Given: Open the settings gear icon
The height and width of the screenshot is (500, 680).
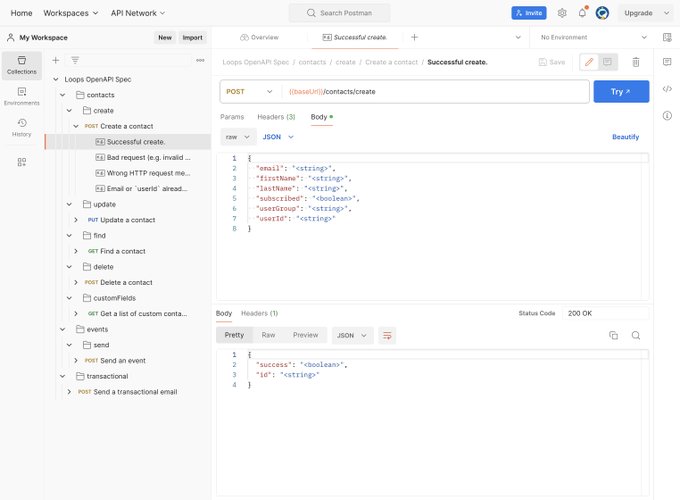Looking at the screenshot, I should (x=562, y=13).
